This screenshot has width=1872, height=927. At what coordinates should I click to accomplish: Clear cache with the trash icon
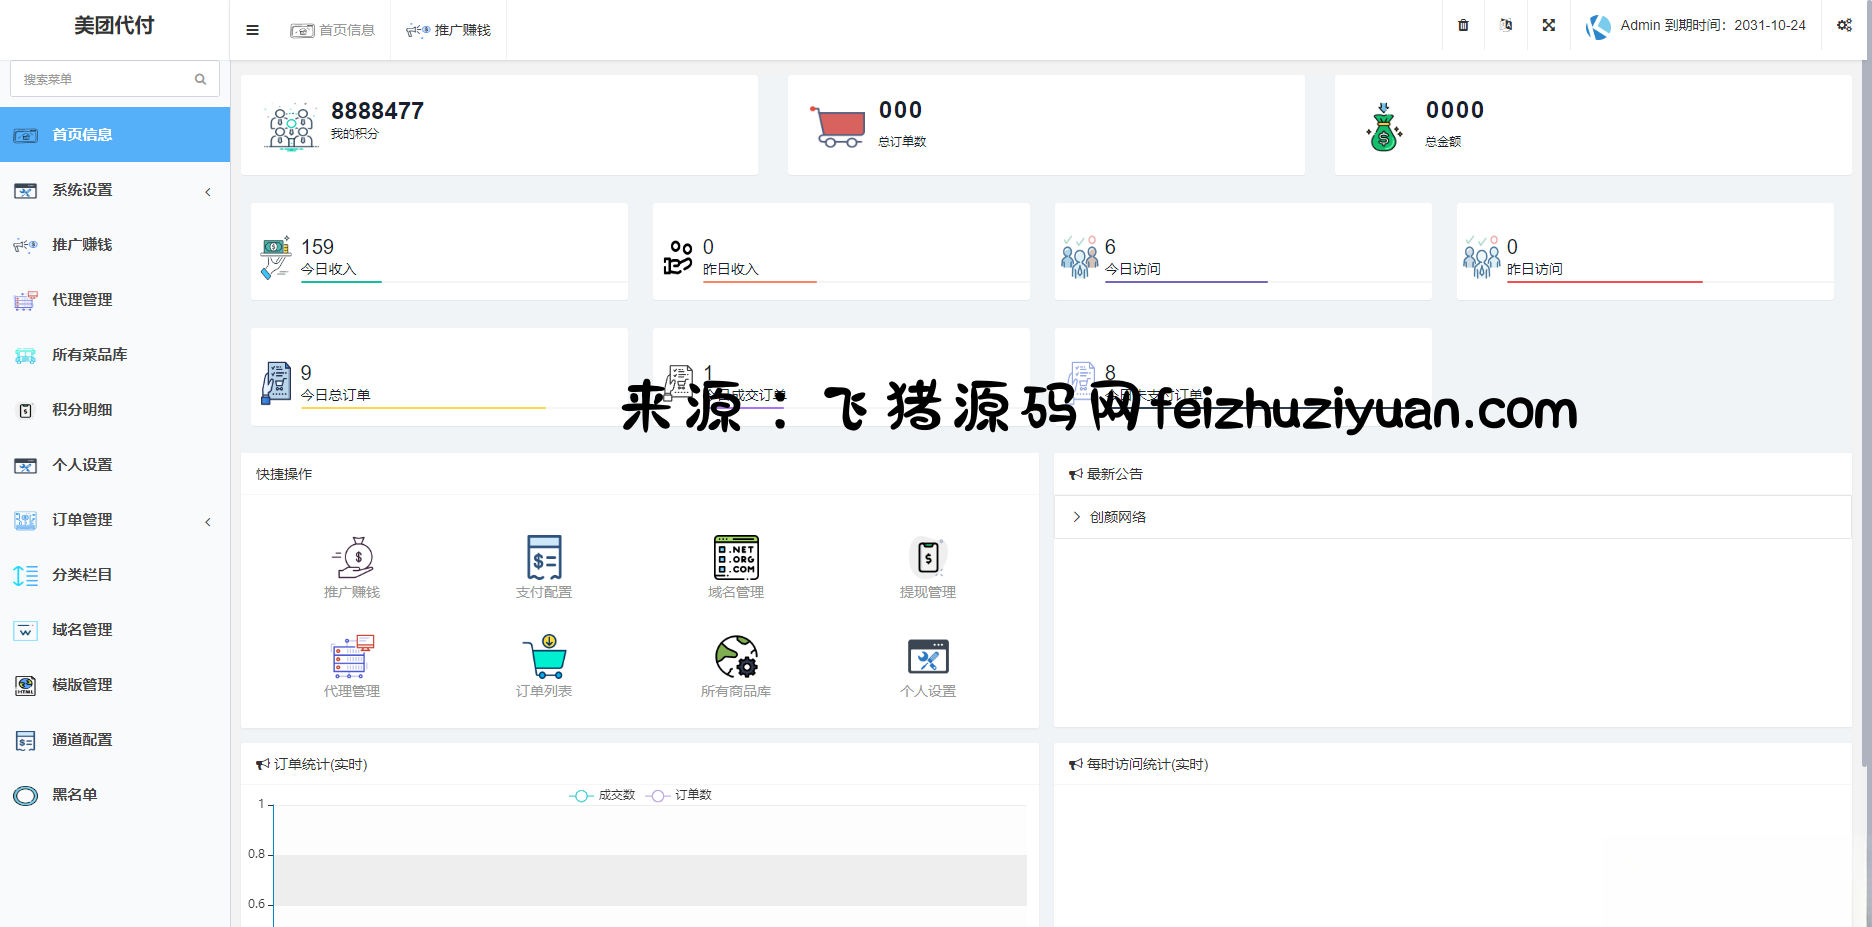[1462, 25]
